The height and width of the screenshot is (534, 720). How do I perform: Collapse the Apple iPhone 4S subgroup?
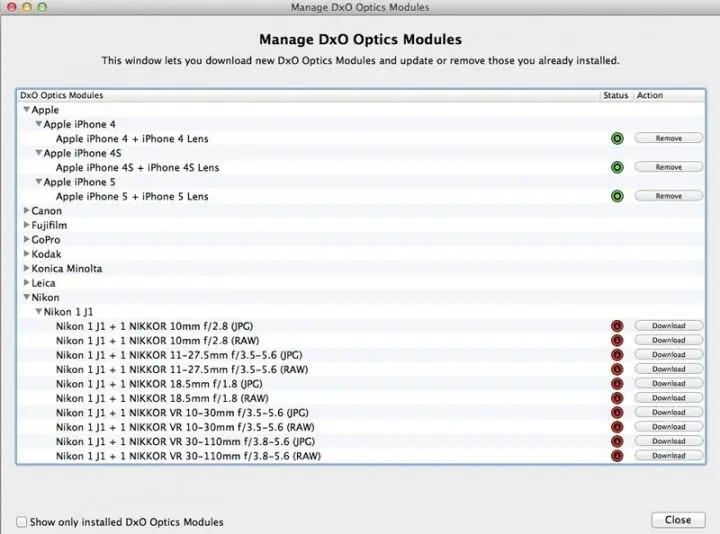coord(39,152)
